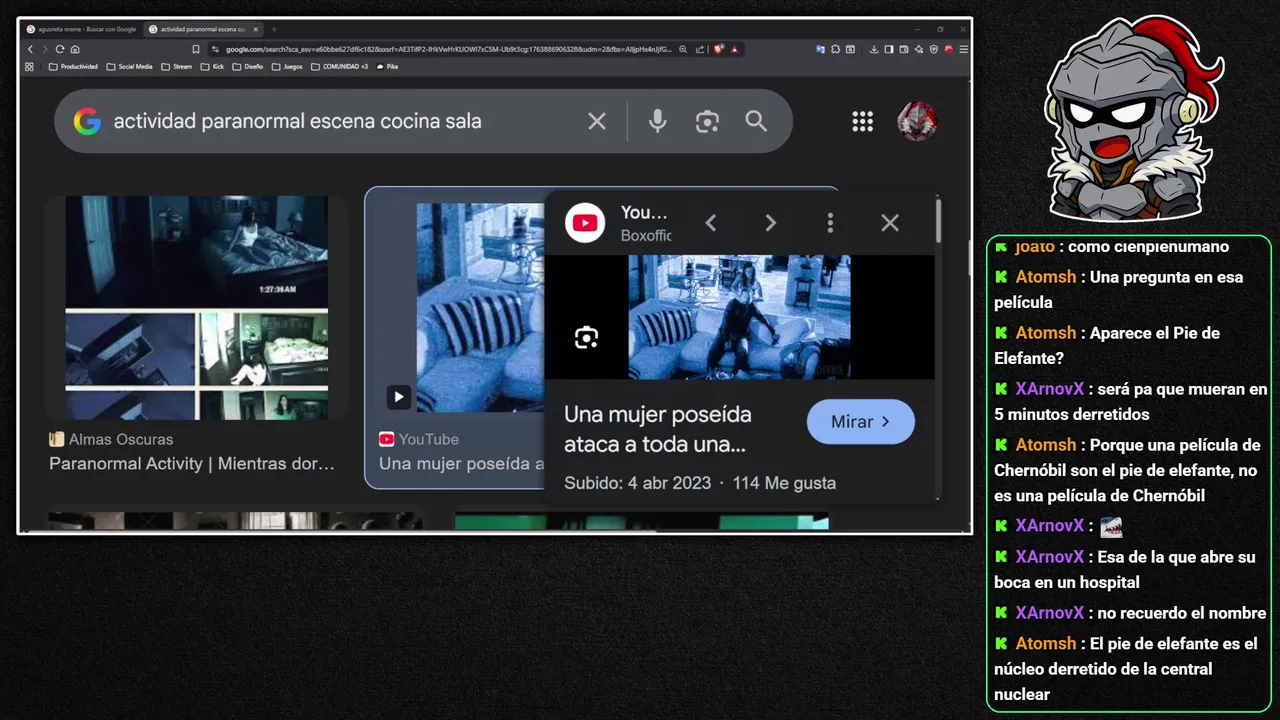Screen dimensions: 1280x720
Task: Open a new browser tab
Action: pos(274,29)
